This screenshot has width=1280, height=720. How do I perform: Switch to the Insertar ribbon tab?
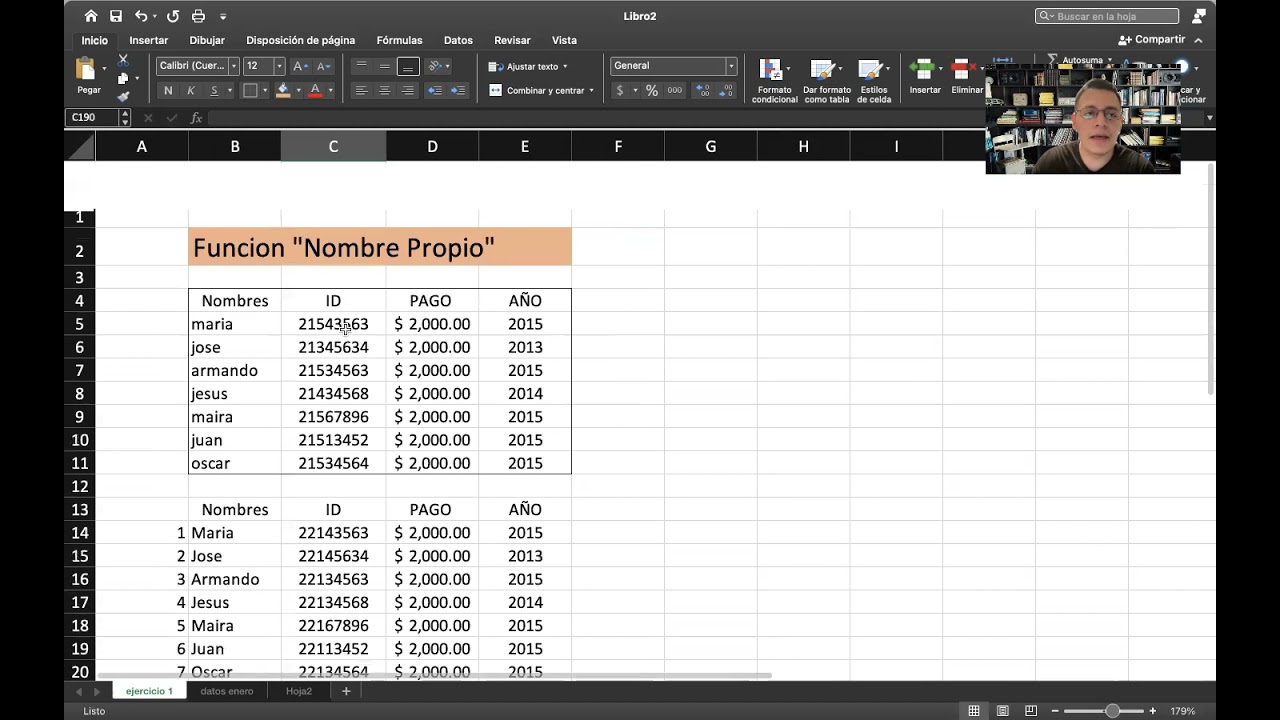pyautogui.click(x=148, y=40)
